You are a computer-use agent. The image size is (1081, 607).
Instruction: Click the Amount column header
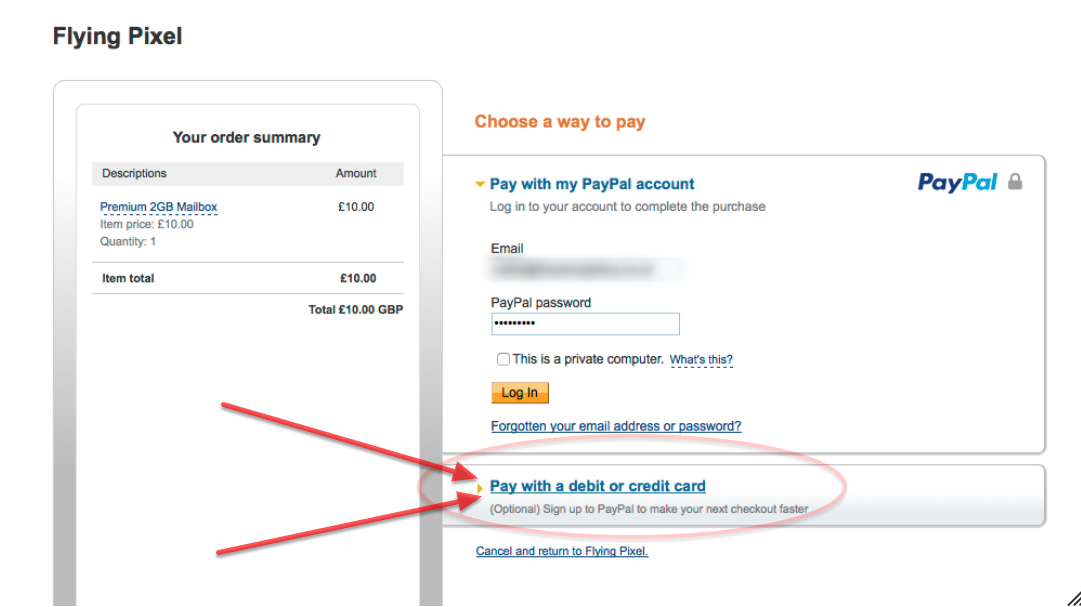(x=356, y=173)
